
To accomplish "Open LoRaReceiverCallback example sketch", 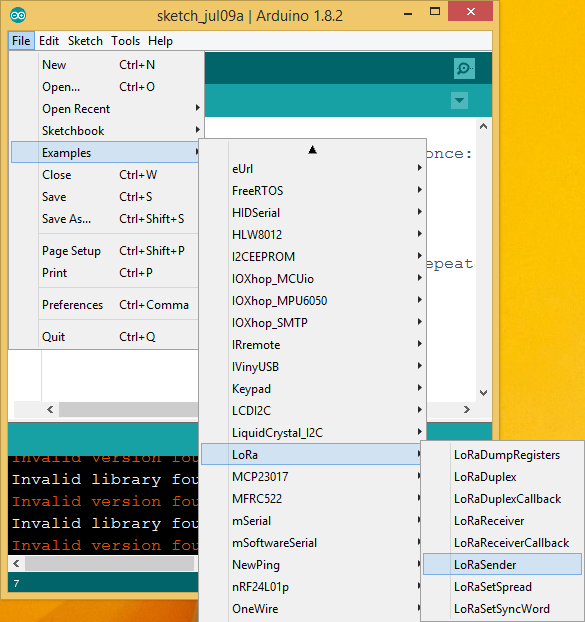I will (x=503, y=543).
